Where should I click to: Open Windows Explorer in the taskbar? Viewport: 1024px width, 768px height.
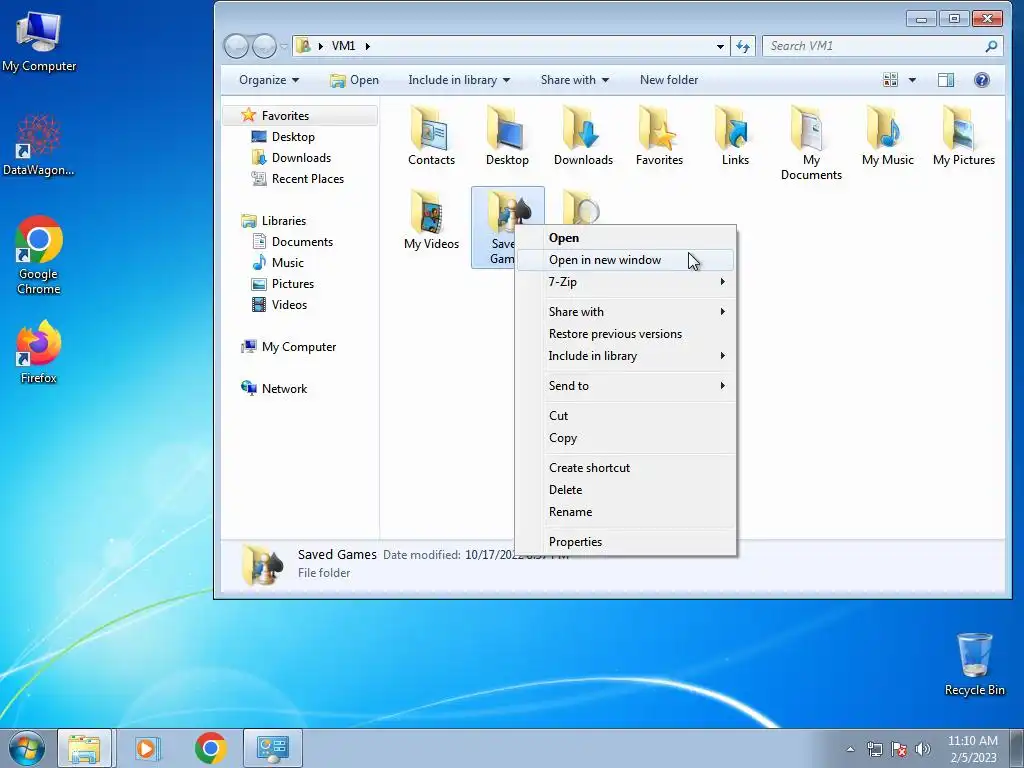point(84,748)
